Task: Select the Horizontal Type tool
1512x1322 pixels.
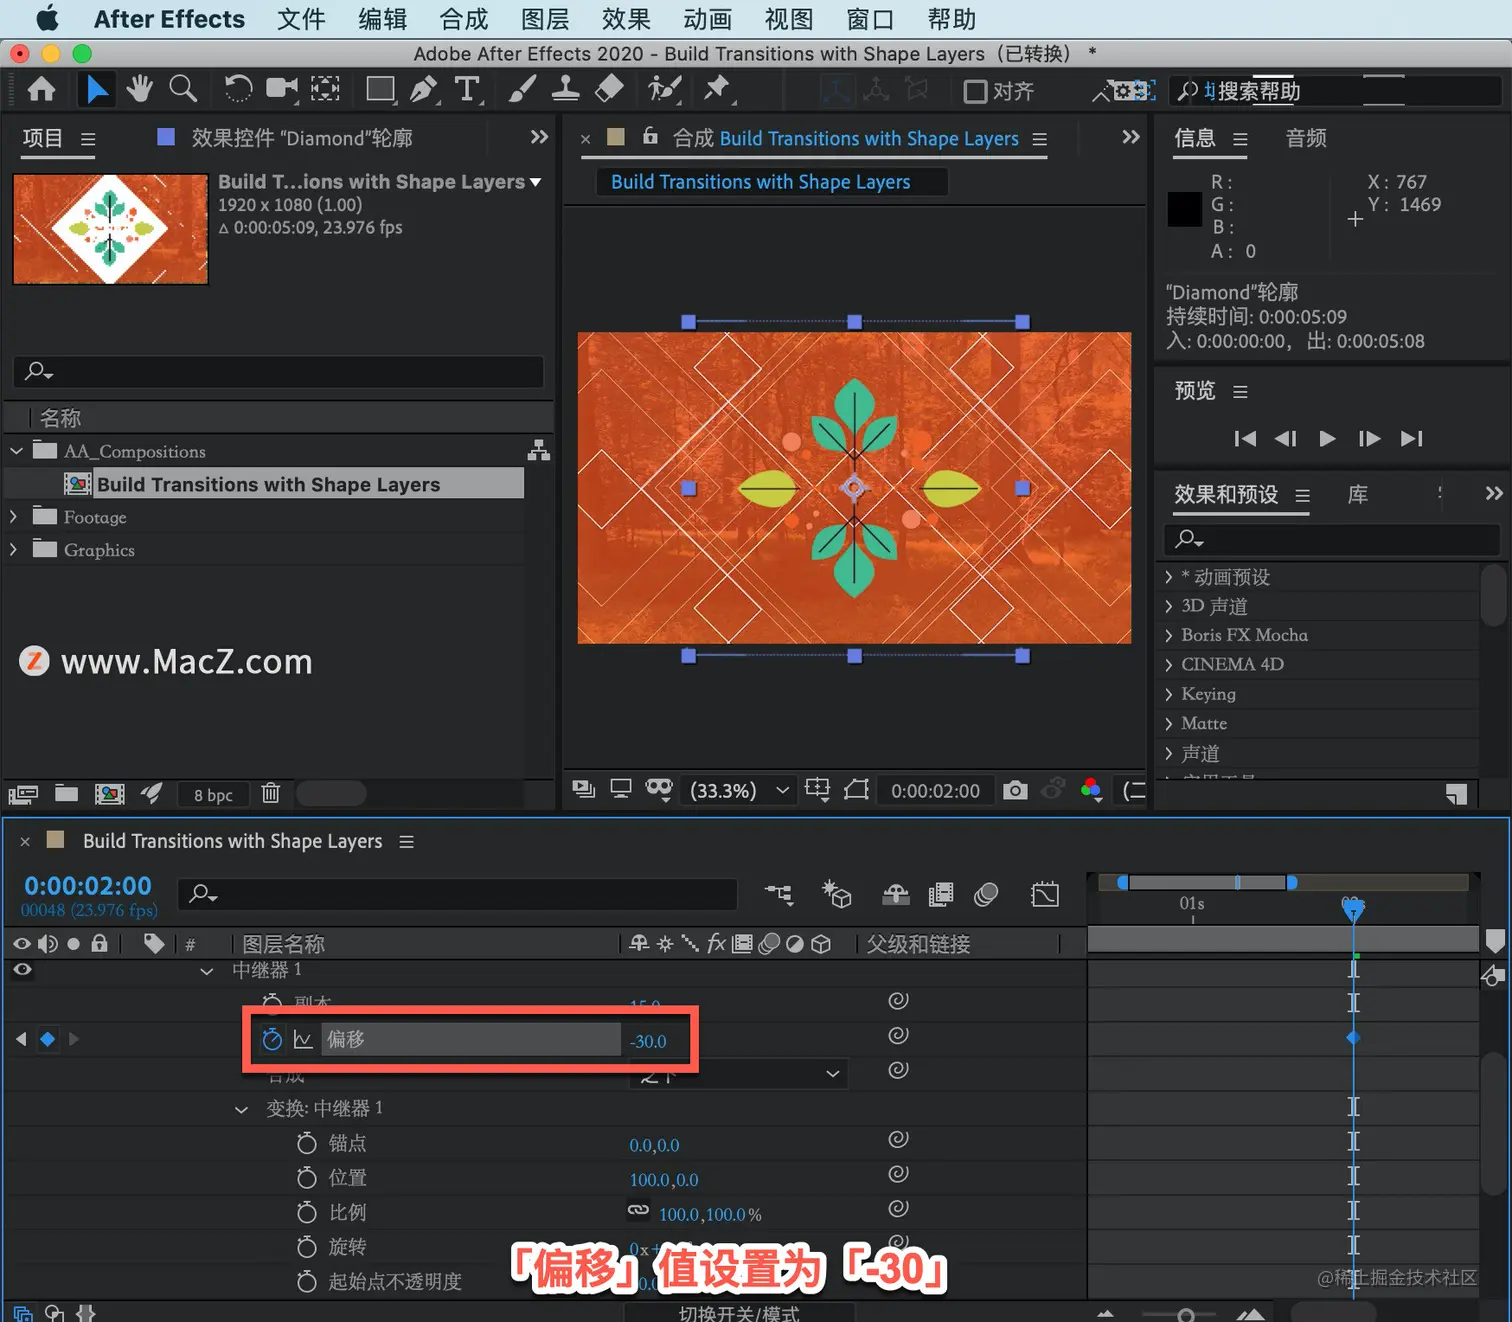Action: [x=467, y=89]
